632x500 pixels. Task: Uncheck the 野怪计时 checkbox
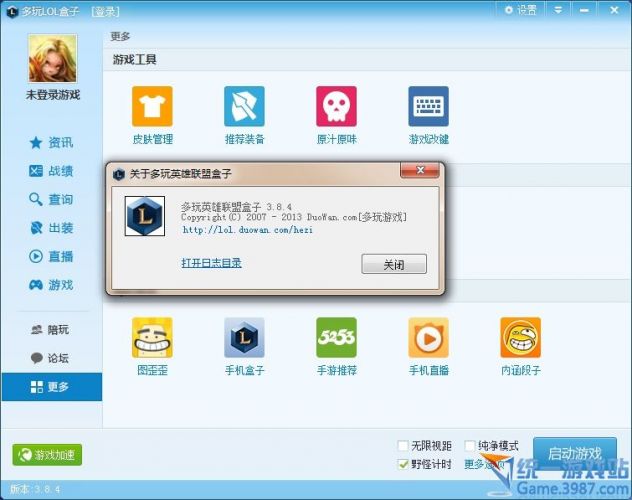click(x=403, y=464)
